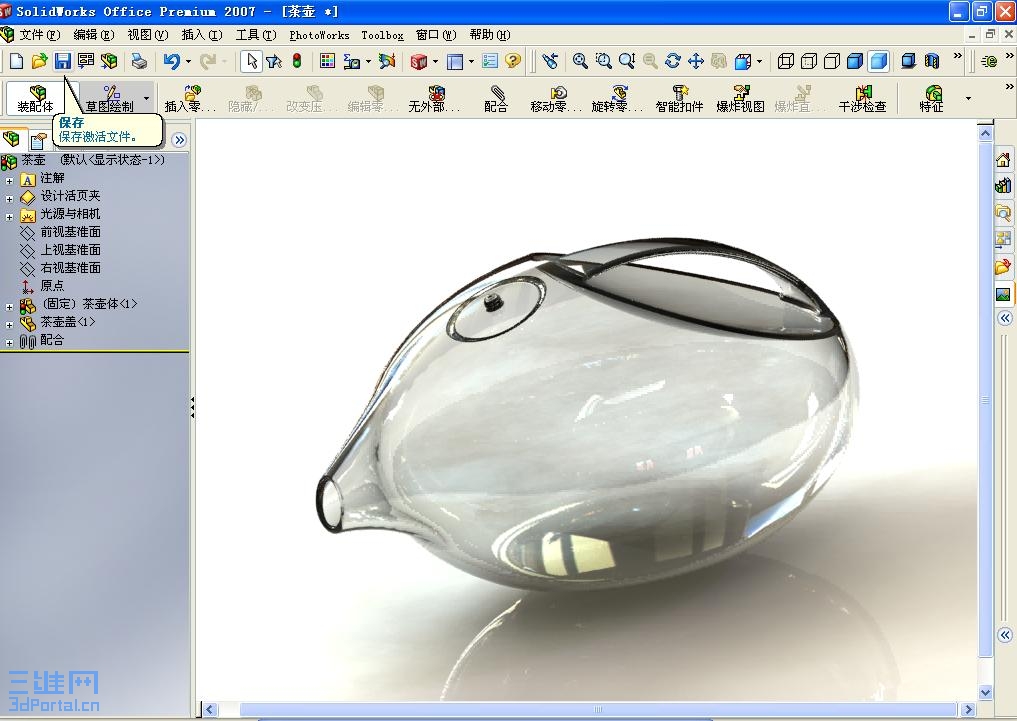Click the 配合 mate button
This screenshot has width=1017, height=721.
click(496, 99)
